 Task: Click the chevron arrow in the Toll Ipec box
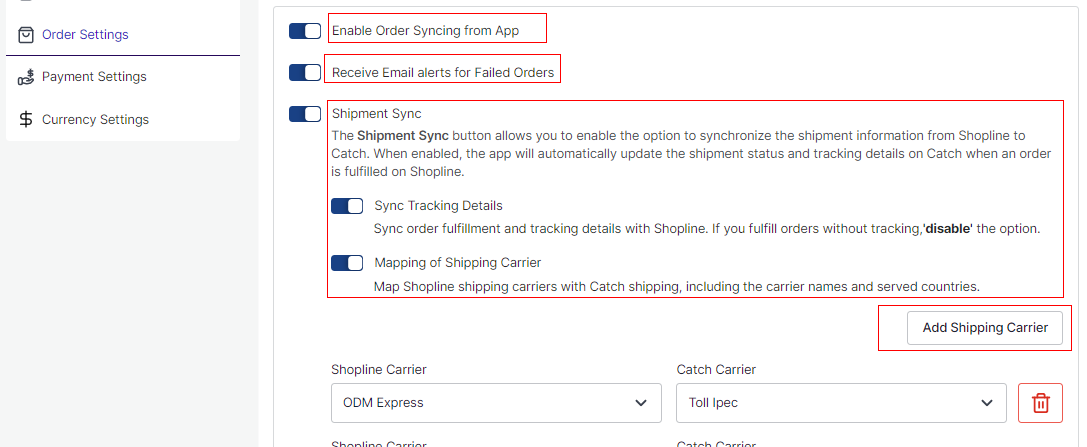tap(986, 403)
